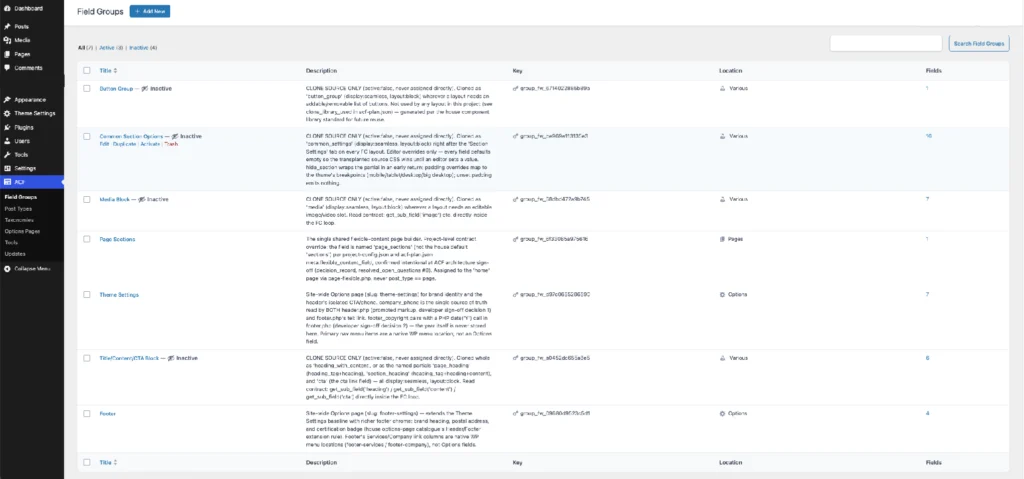Open Updates submenu item
1024x479 pixels.
click(x=15, y=254)
